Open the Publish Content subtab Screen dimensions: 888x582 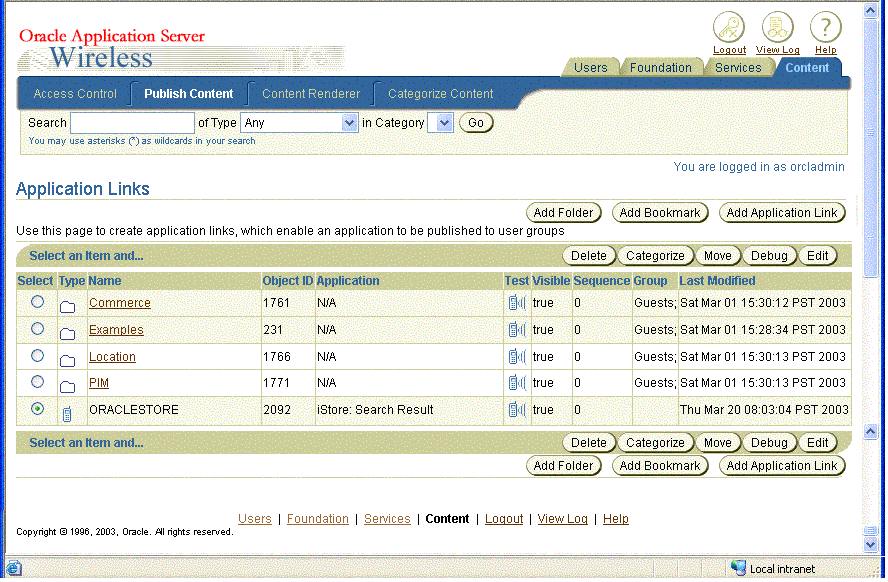189,94
